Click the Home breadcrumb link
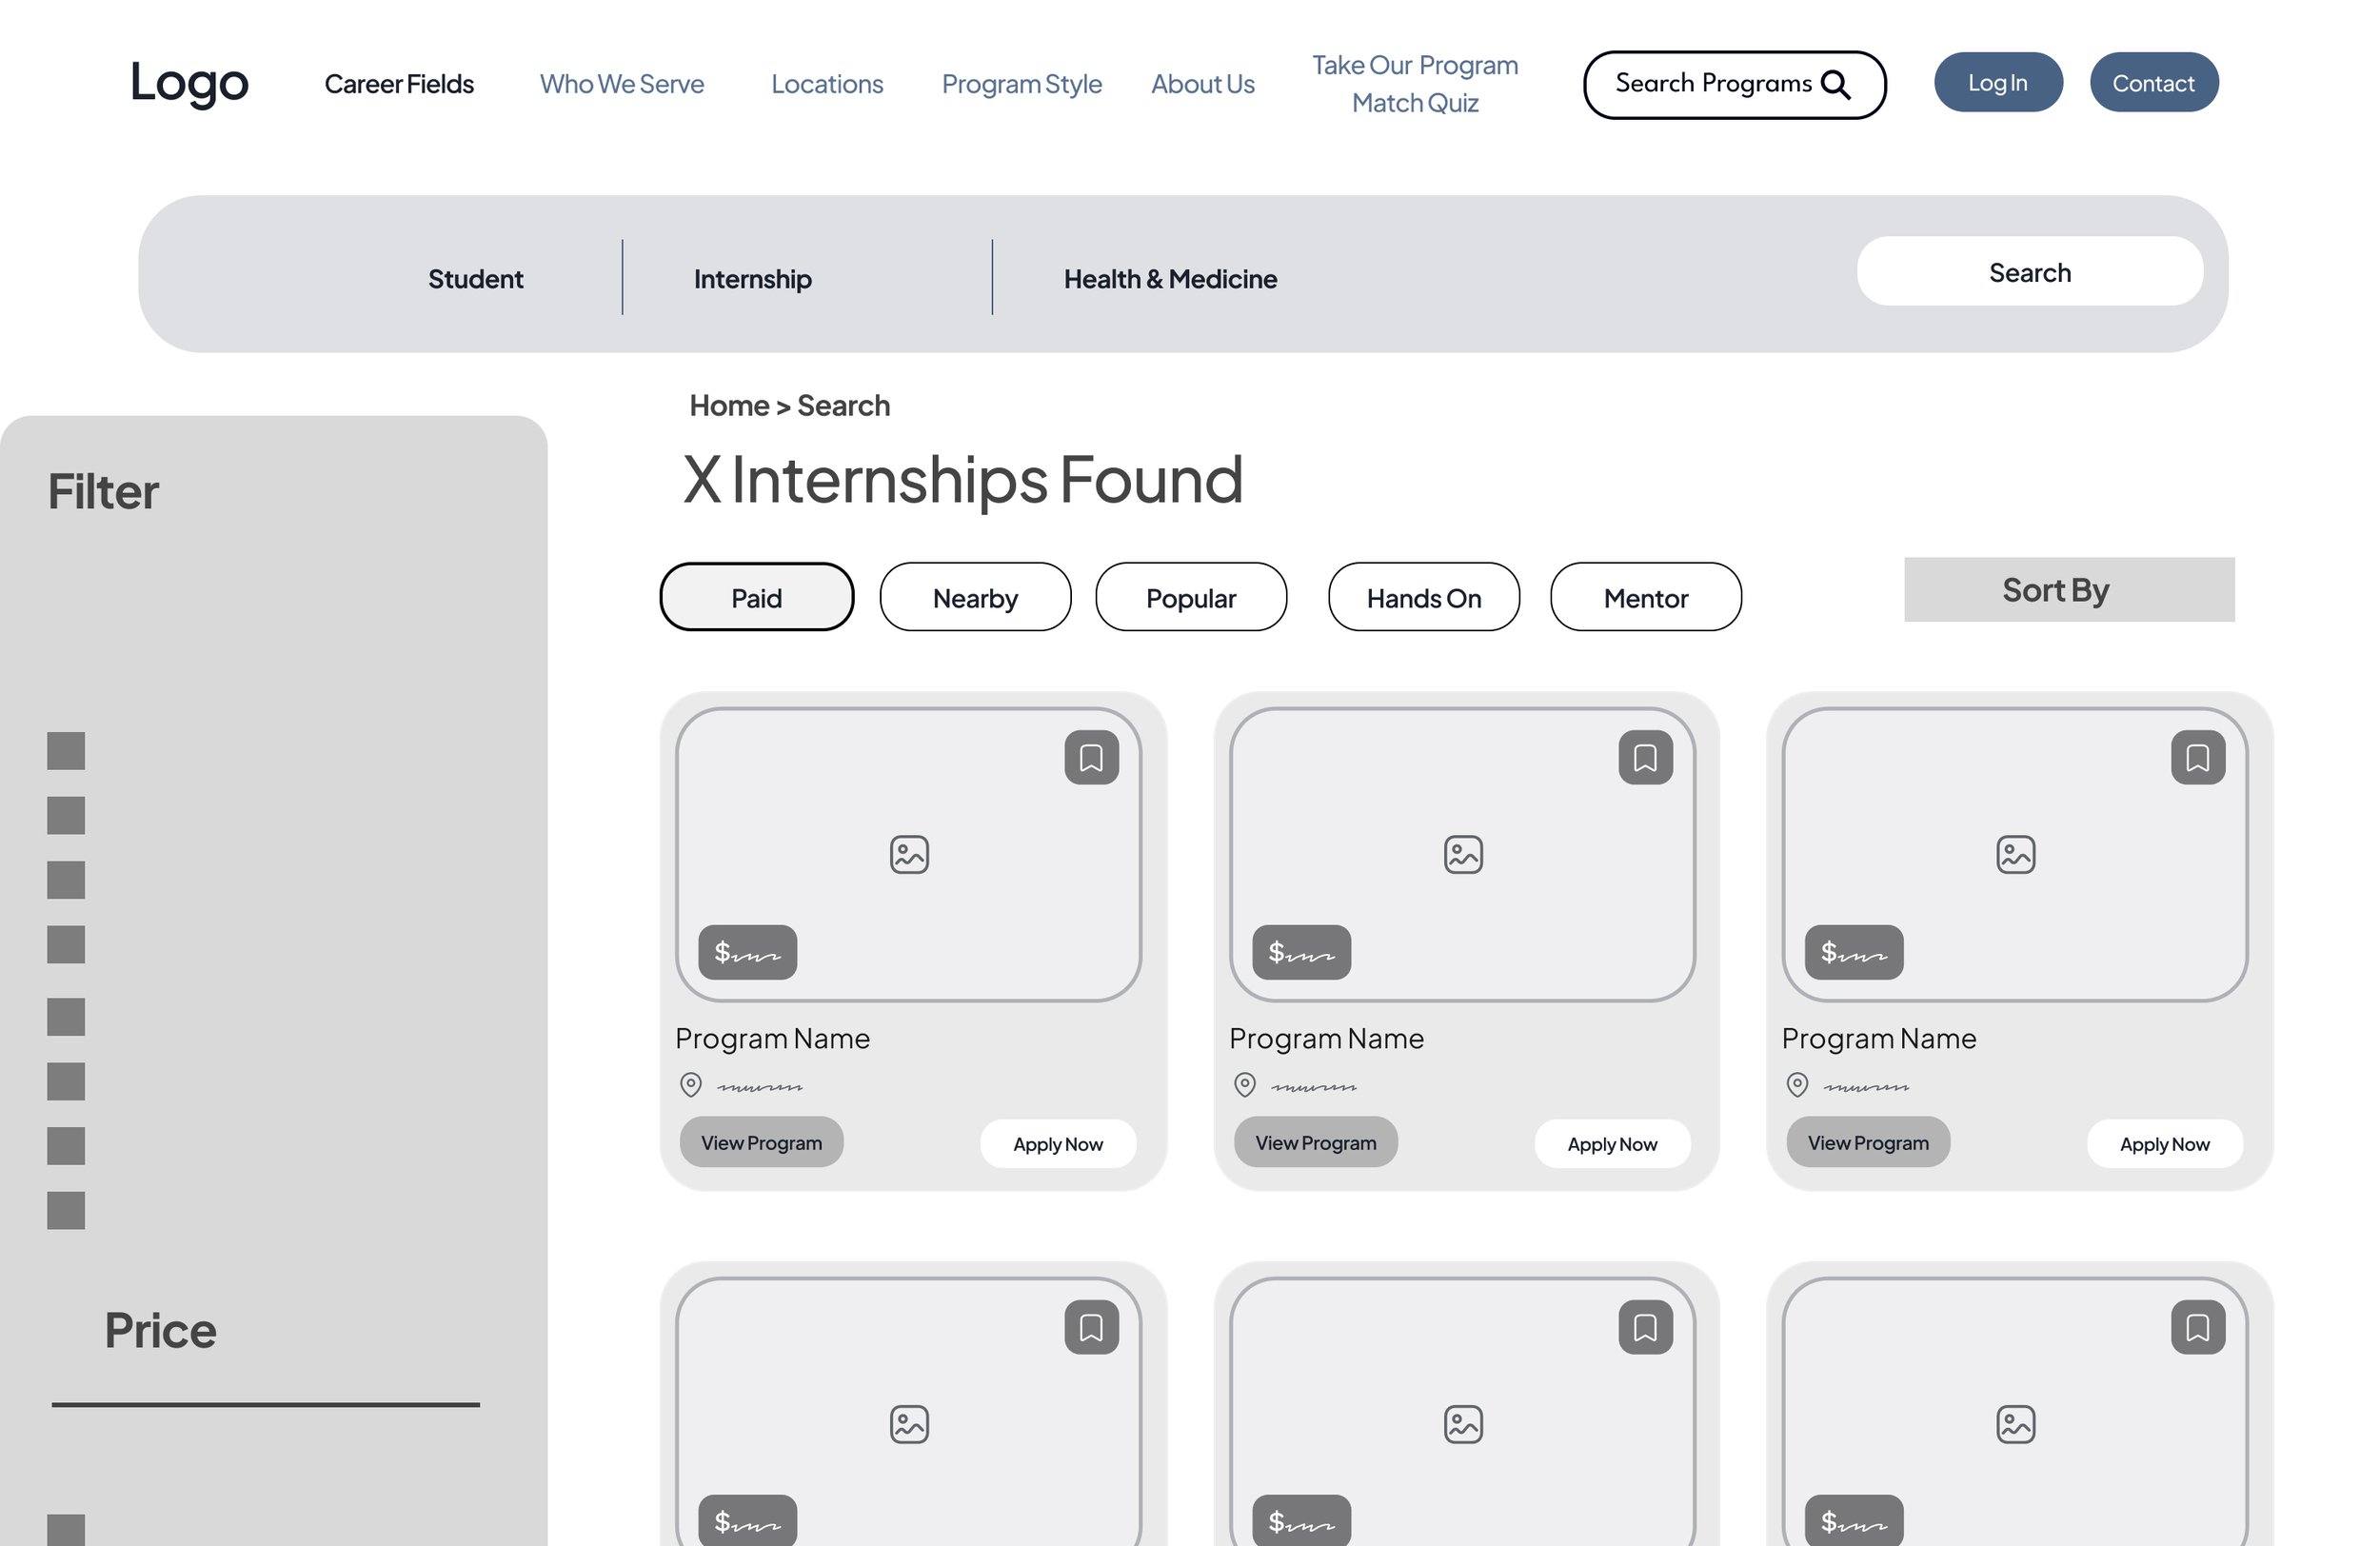The height and width of the screenshot is (1546, 2380). click(x=729, y=406)
